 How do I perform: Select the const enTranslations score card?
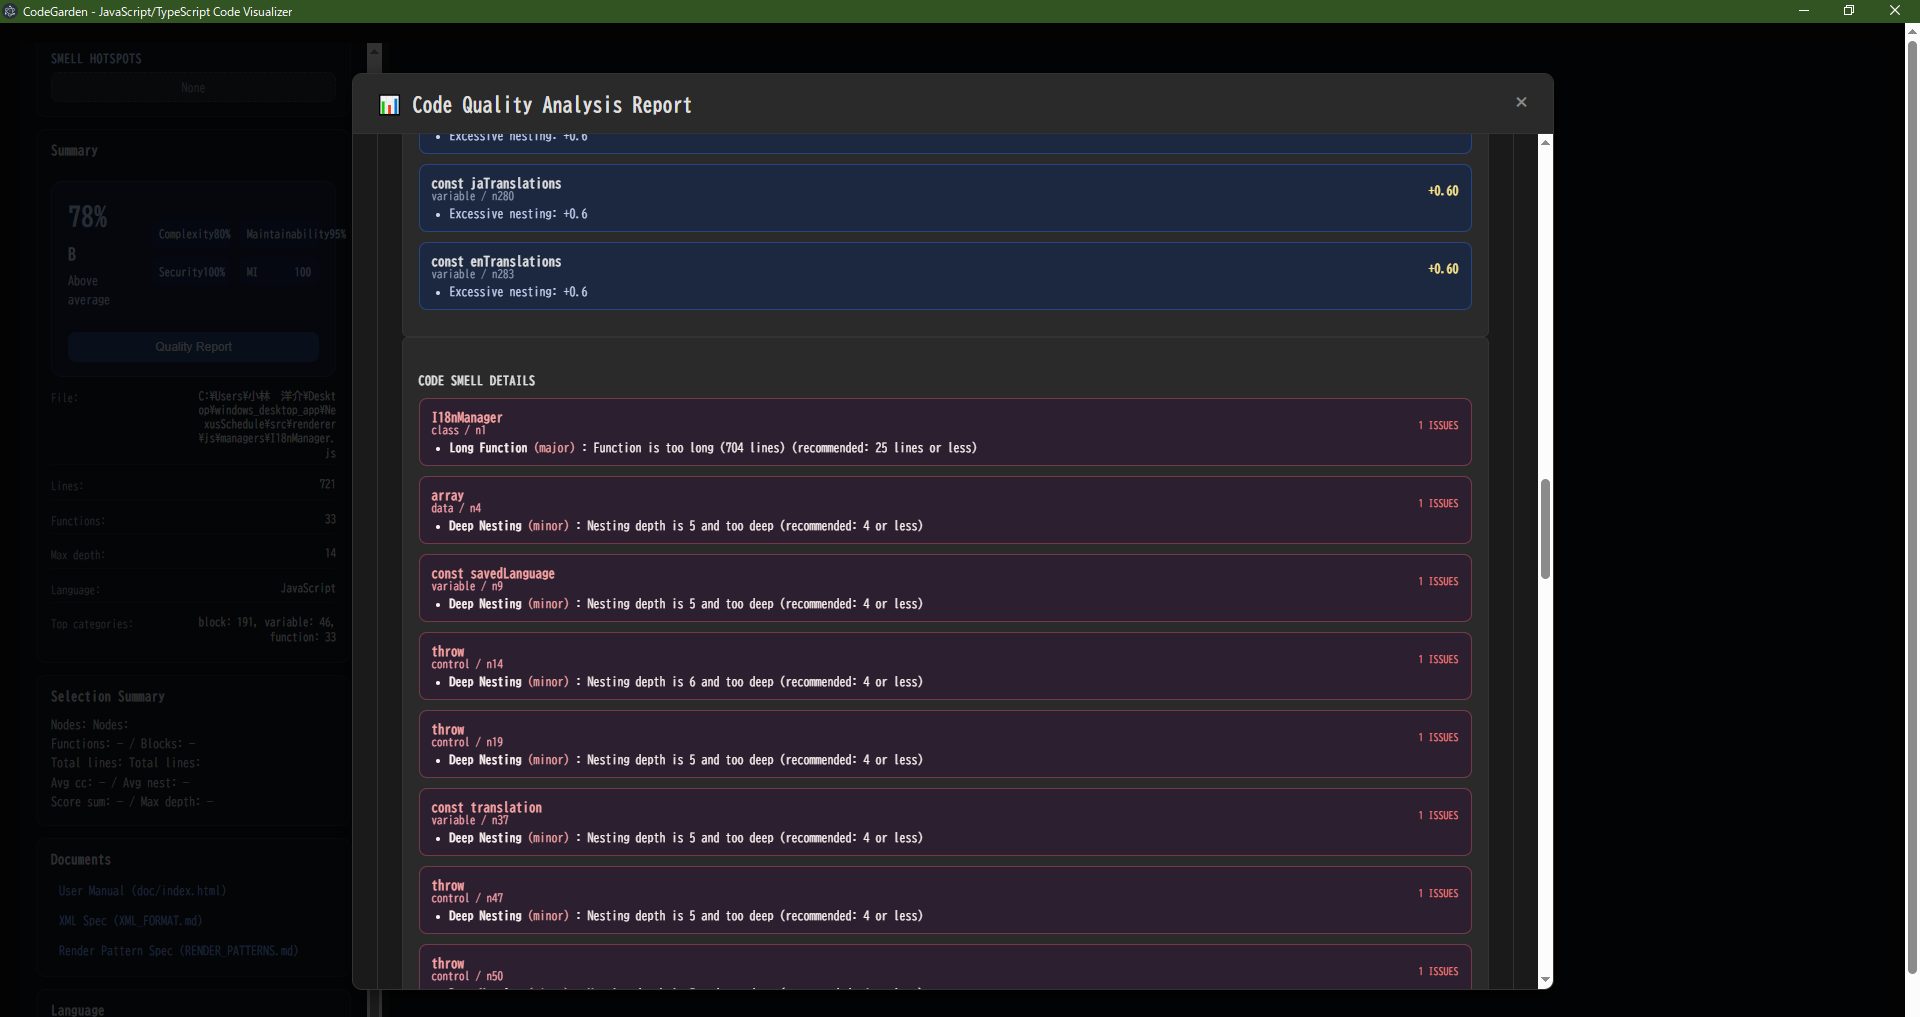pyautogui.click(x=944, y=276)
